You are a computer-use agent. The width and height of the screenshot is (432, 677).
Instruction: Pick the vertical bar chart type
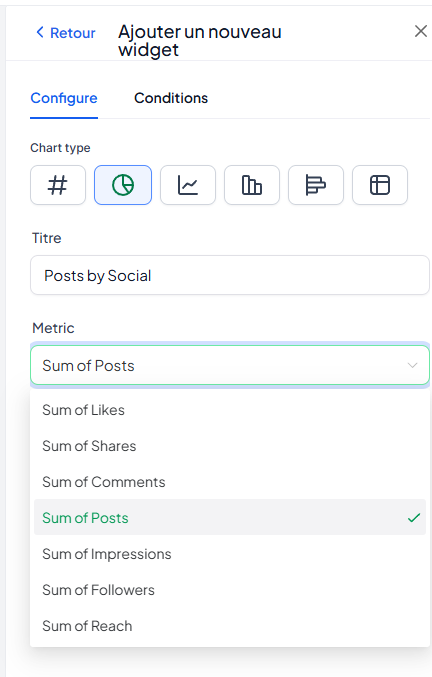(x=252, y=185)
